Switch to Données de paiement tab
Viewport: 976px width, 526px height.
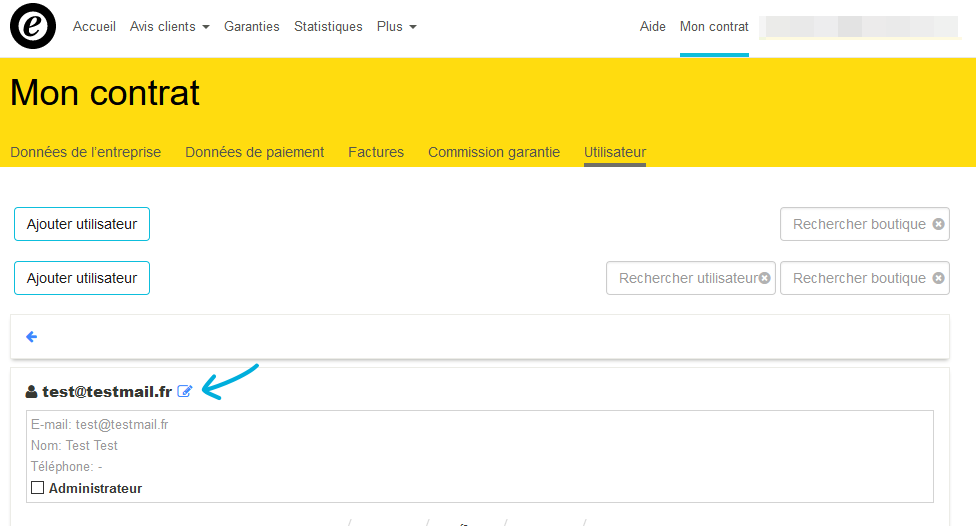pyautogui.click(x=255, y=153)
